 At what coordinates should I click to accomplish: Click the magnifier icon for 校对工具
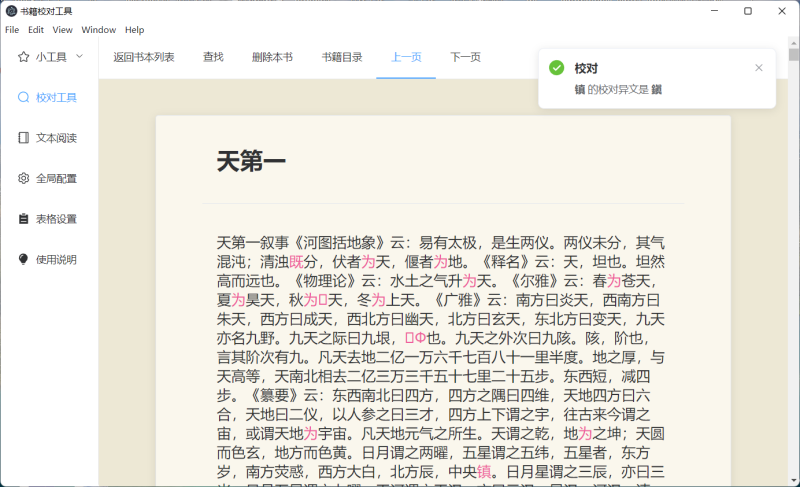point(23,97)
